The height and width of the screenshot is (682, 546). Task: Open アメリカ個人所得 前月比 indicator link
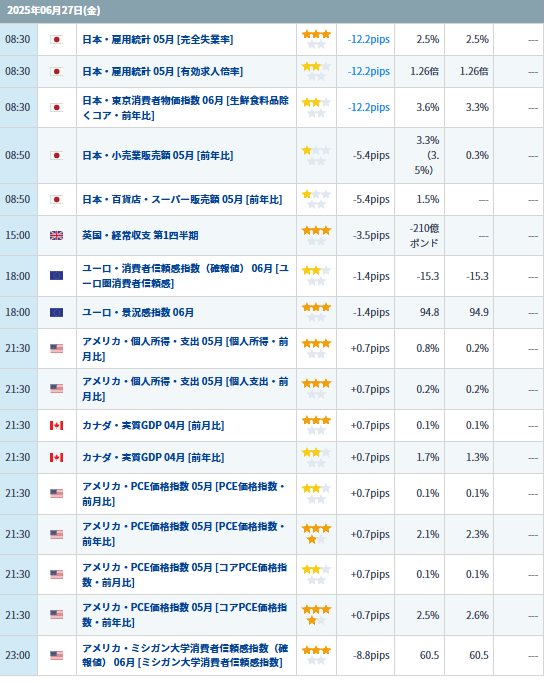click(185, 349)
